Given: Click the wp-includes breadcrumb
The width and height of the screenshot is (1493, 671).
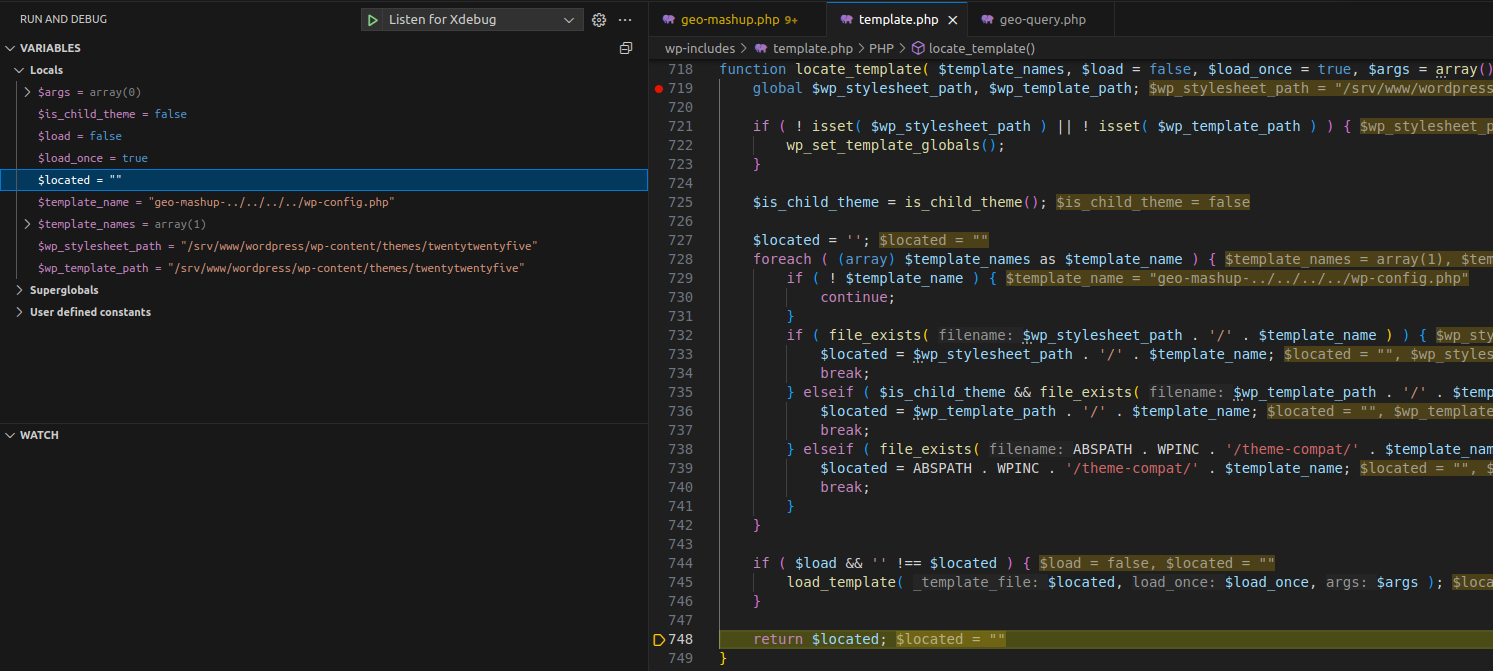Looking at the screenshot, I should pyautogui.click(x=699, y=48).
